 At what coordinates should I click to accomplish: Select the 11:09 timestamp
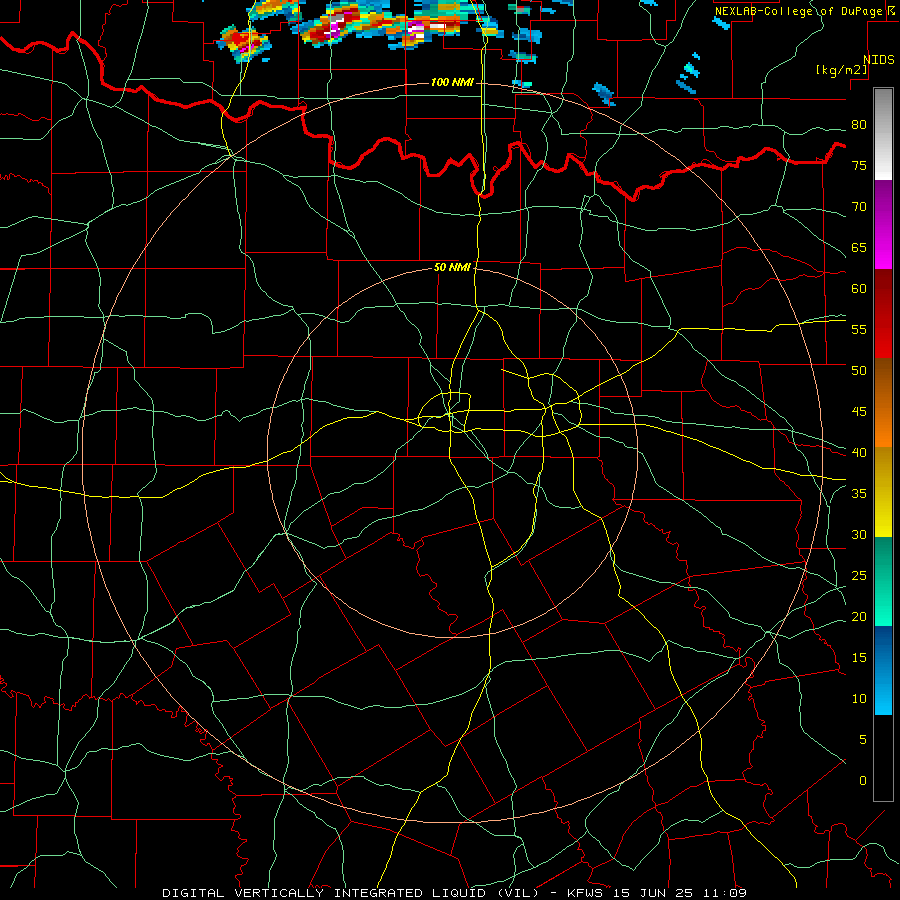pyautogui.click(x=725, y=893)
